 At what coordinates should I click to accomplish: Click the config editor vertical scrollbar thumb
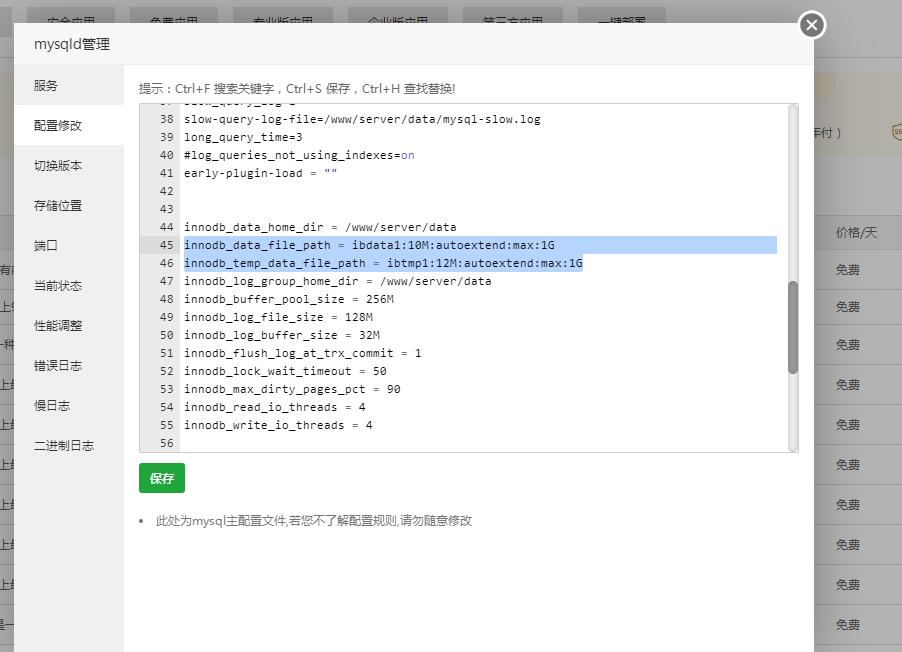tap(793, 327)
